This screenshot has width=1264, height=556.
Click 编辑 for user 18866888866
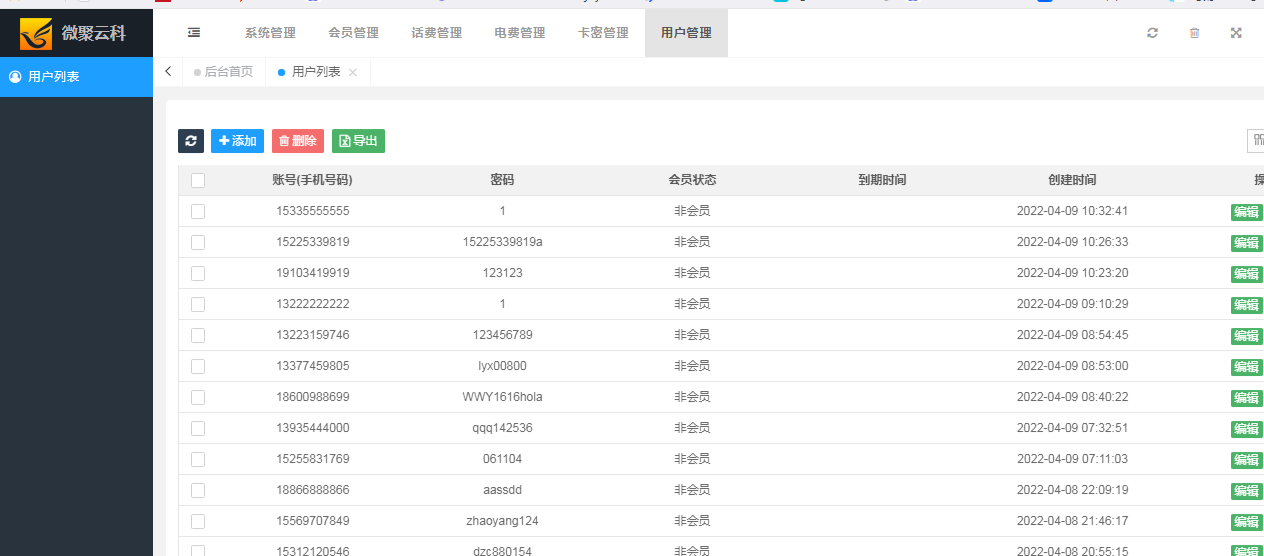click(x=1246, y=491)
